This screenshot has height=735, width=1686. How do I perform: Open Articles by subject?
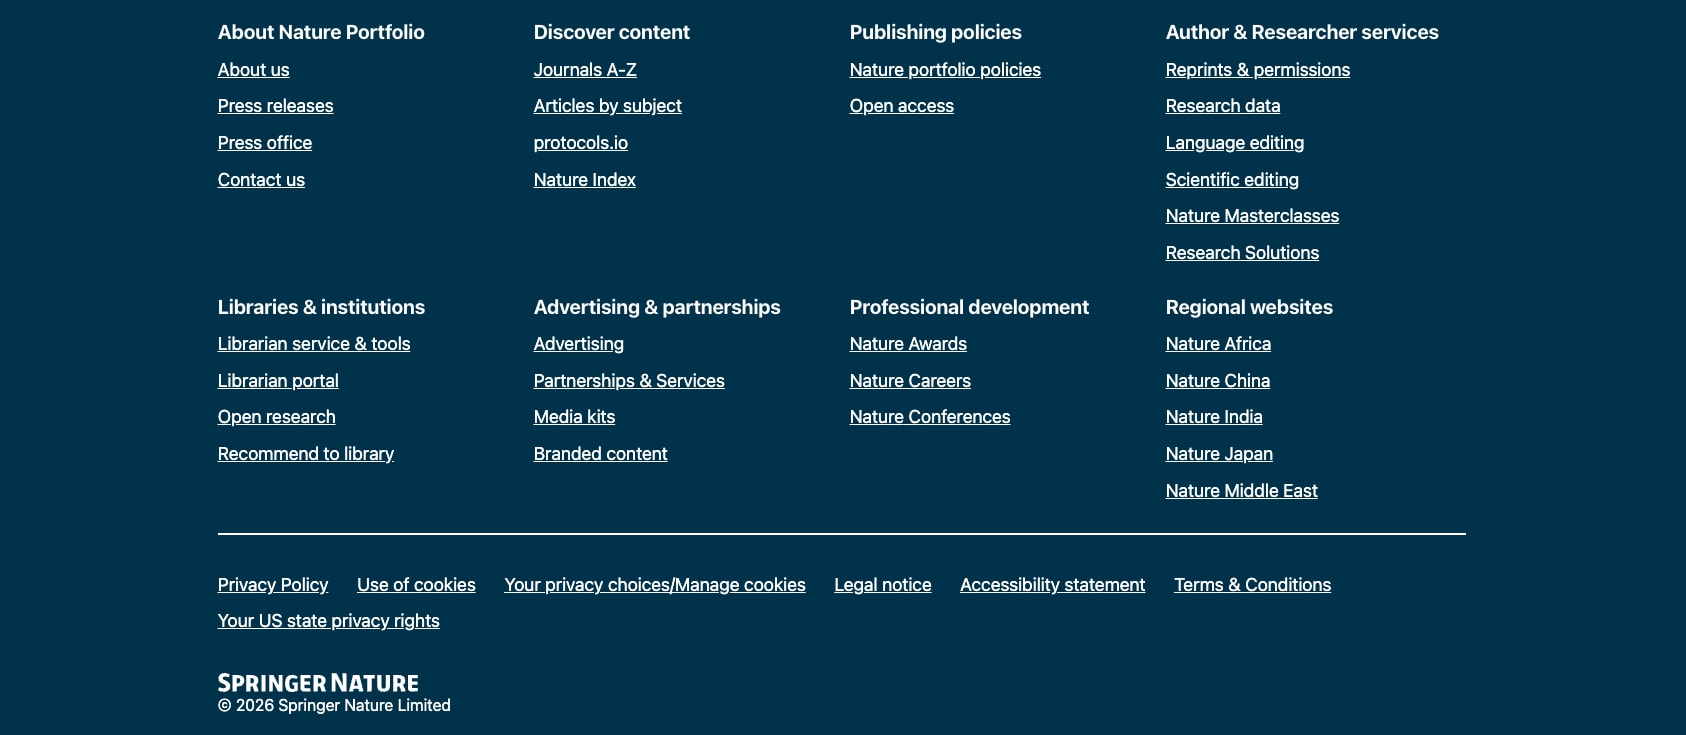[x=607, y=106]
